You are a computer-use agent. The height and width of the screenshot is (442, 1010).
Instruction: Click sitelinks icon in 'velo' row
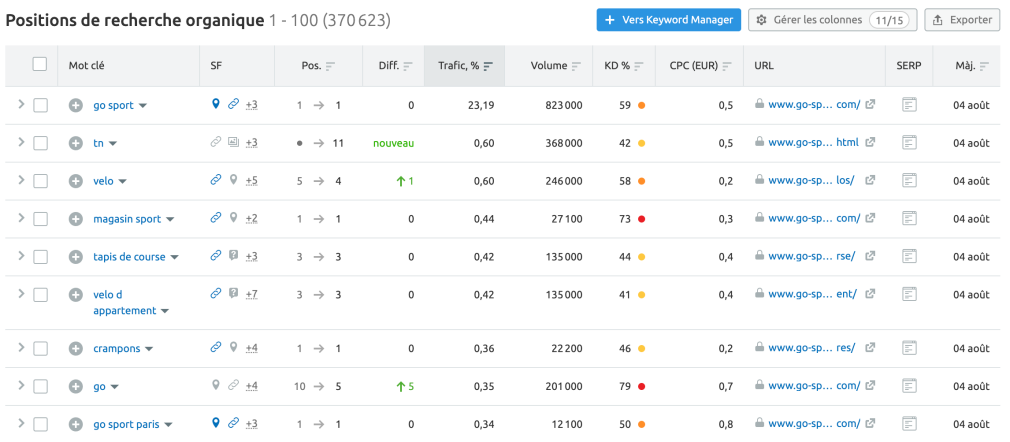[216, 180]
